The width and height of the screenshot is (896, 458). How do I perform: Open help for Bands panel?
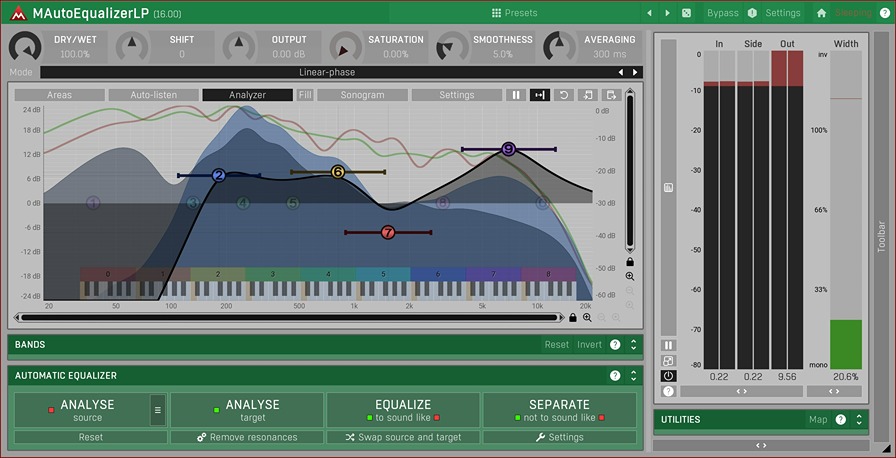[615, 344]
